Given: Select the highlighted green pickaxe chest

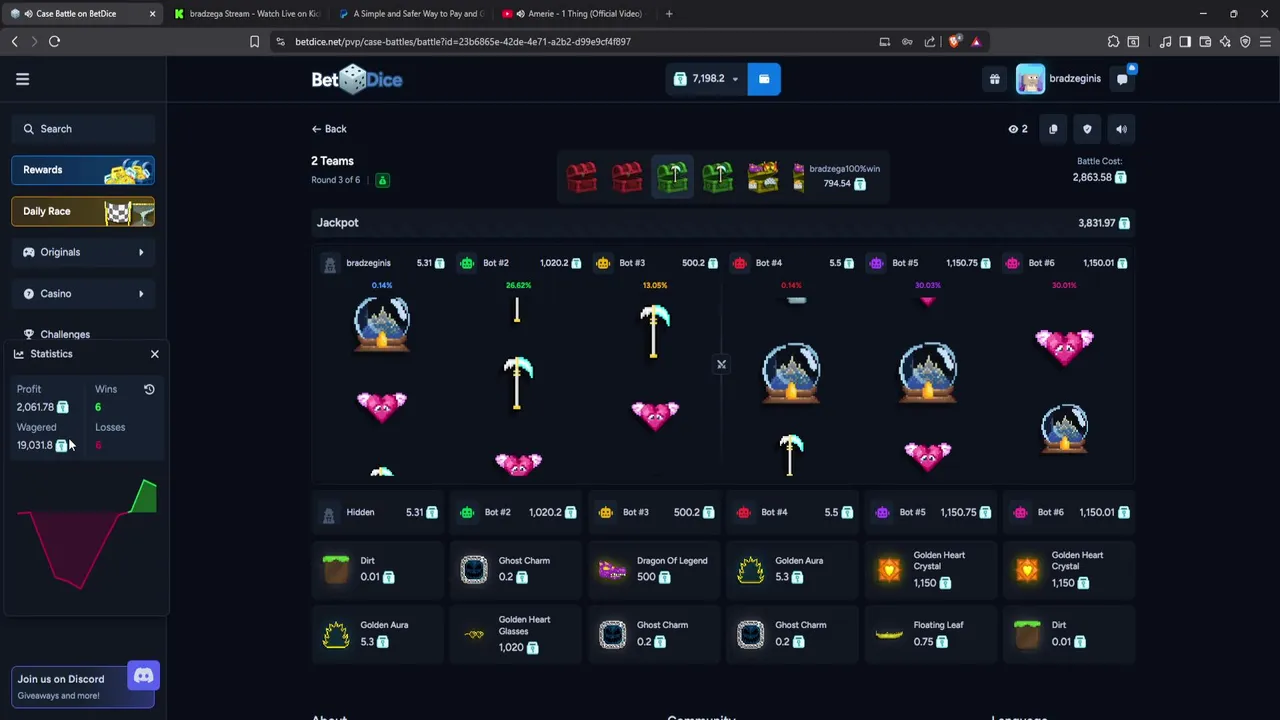Looking at the screenshot, I should pos(672,177).
